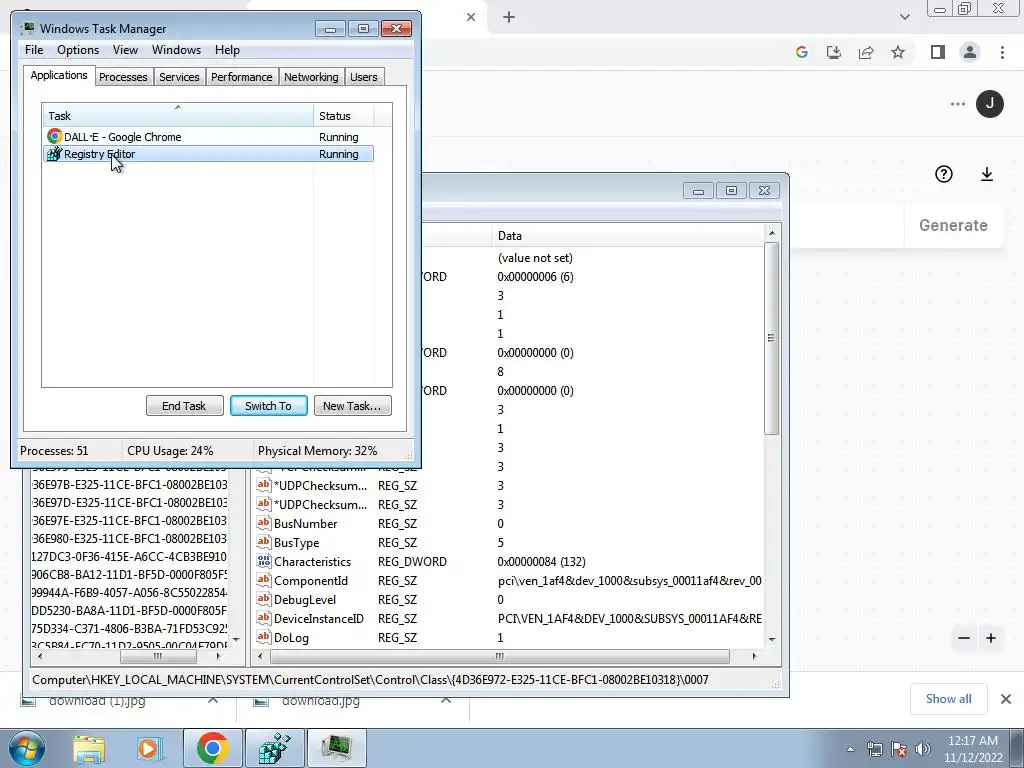Close the Chrome downloads bar
The width and height of the screenshot is (1024, 768).
click(x=1006, y=699)
